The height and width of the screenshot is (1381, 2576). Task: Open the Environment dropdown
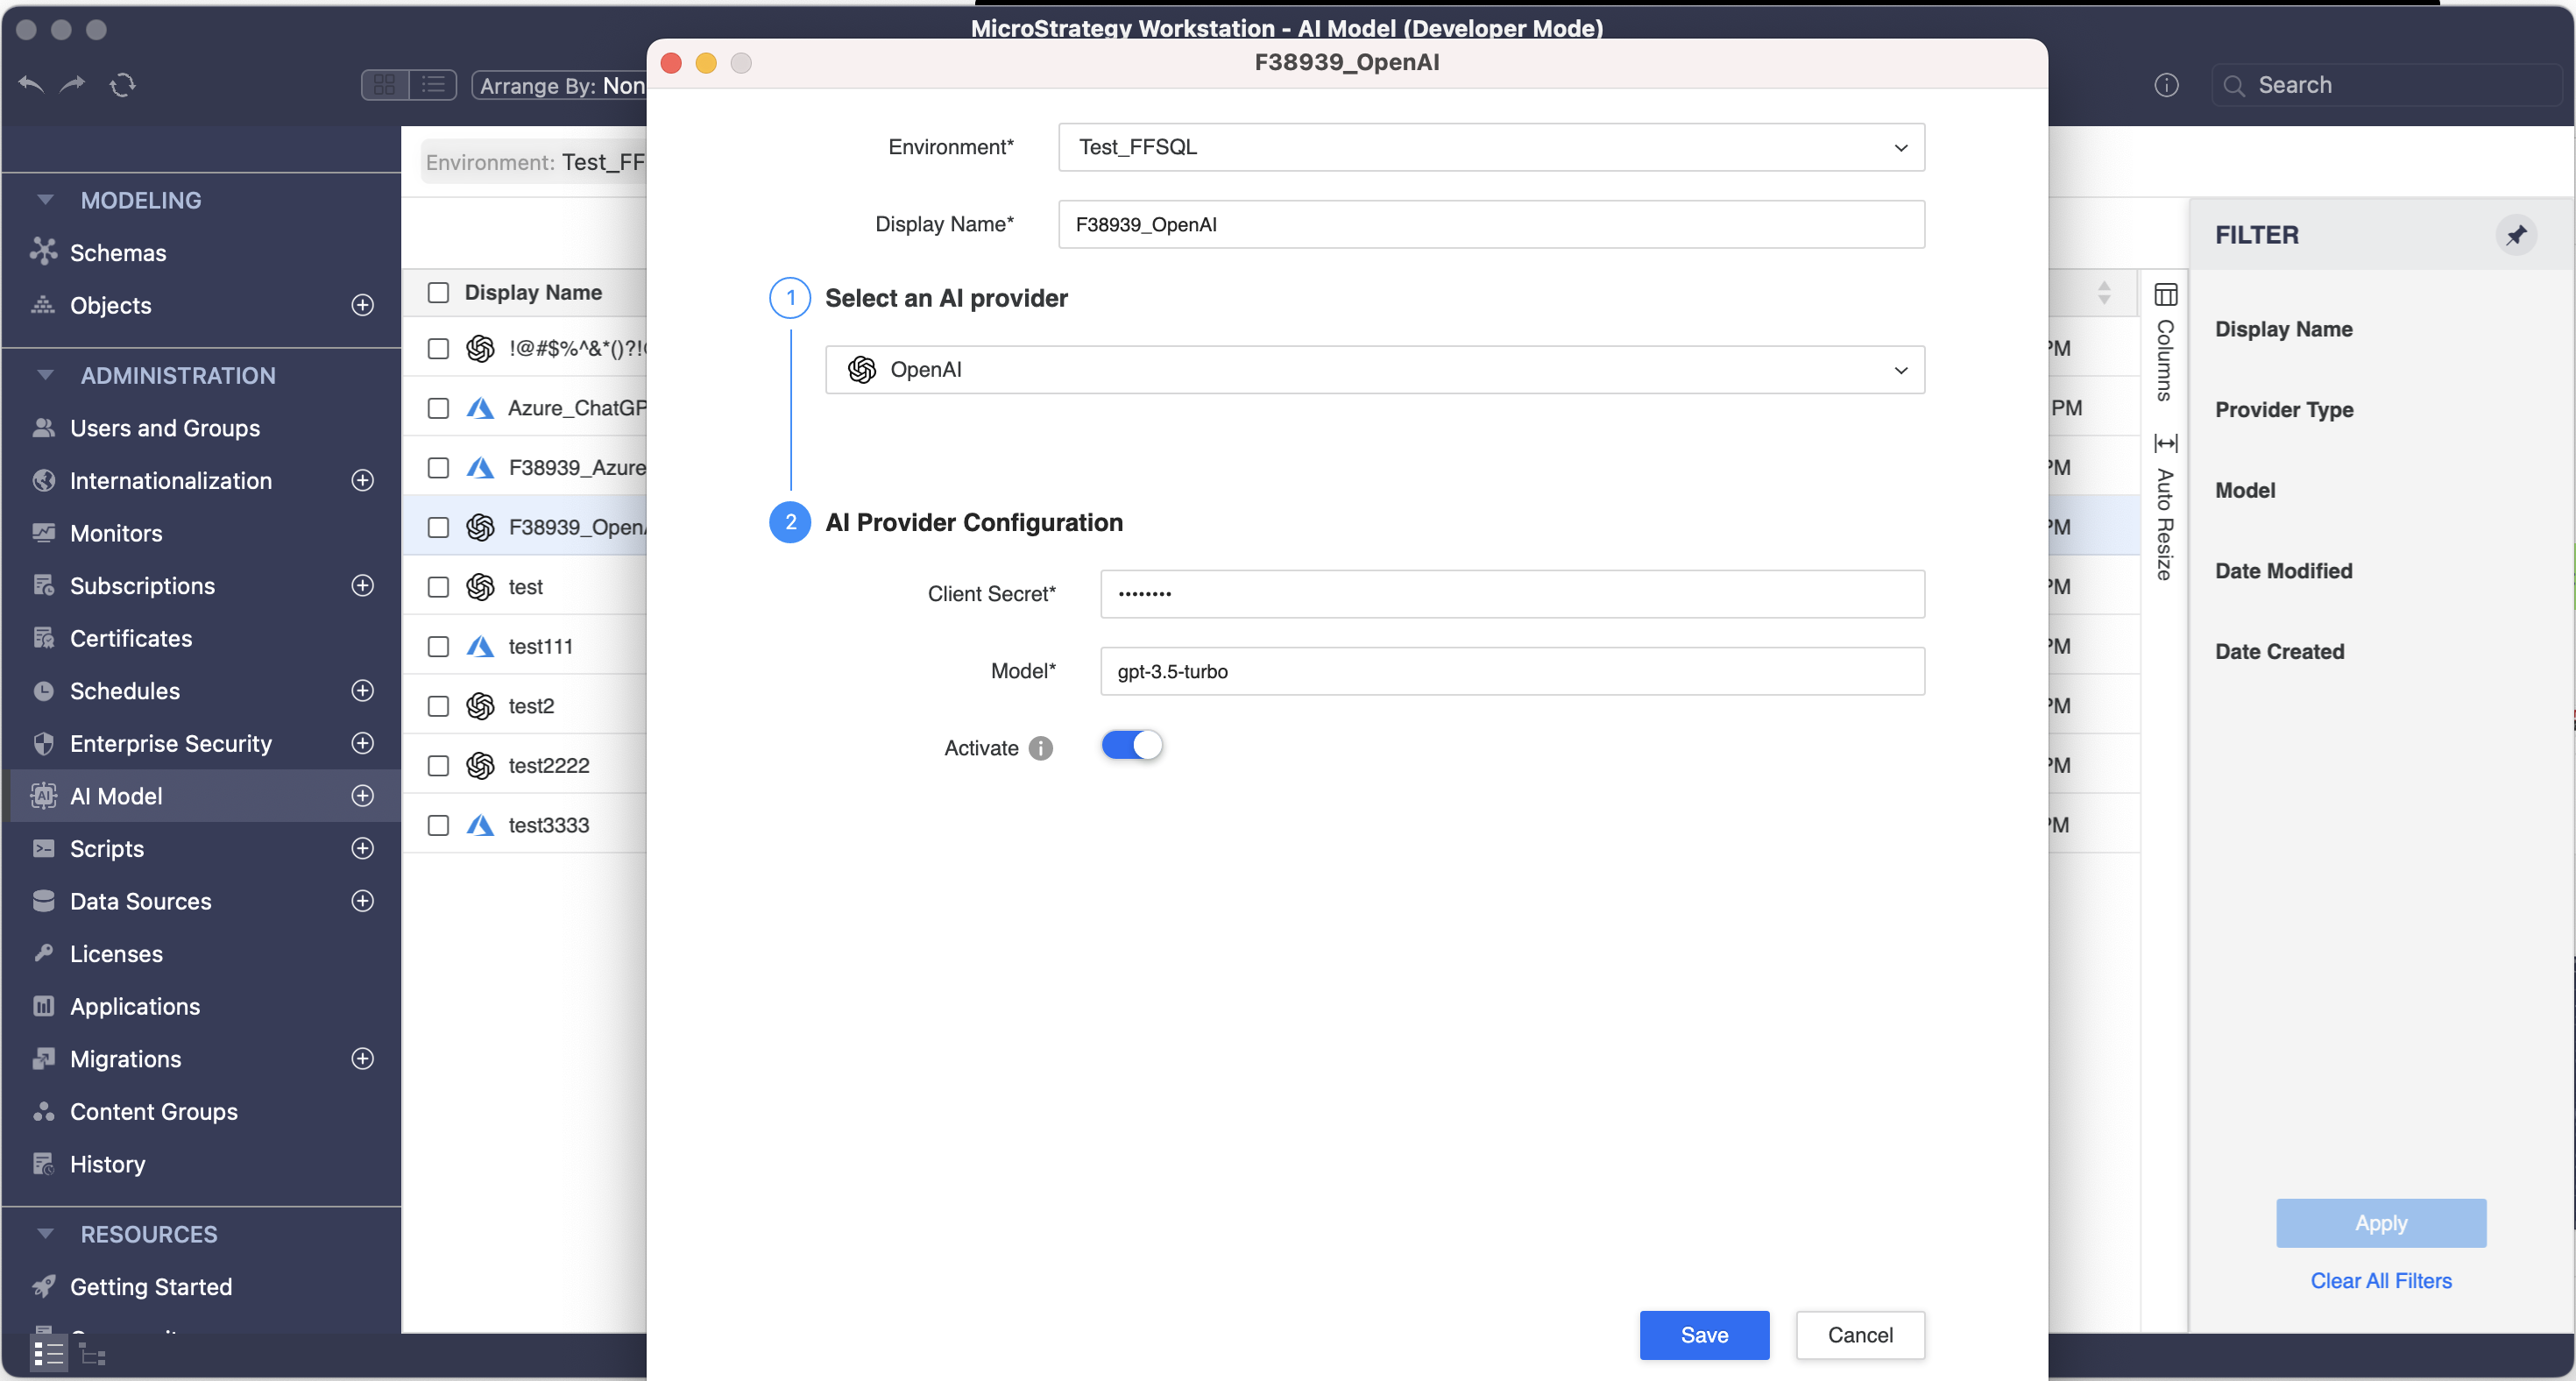(1490, 147)
